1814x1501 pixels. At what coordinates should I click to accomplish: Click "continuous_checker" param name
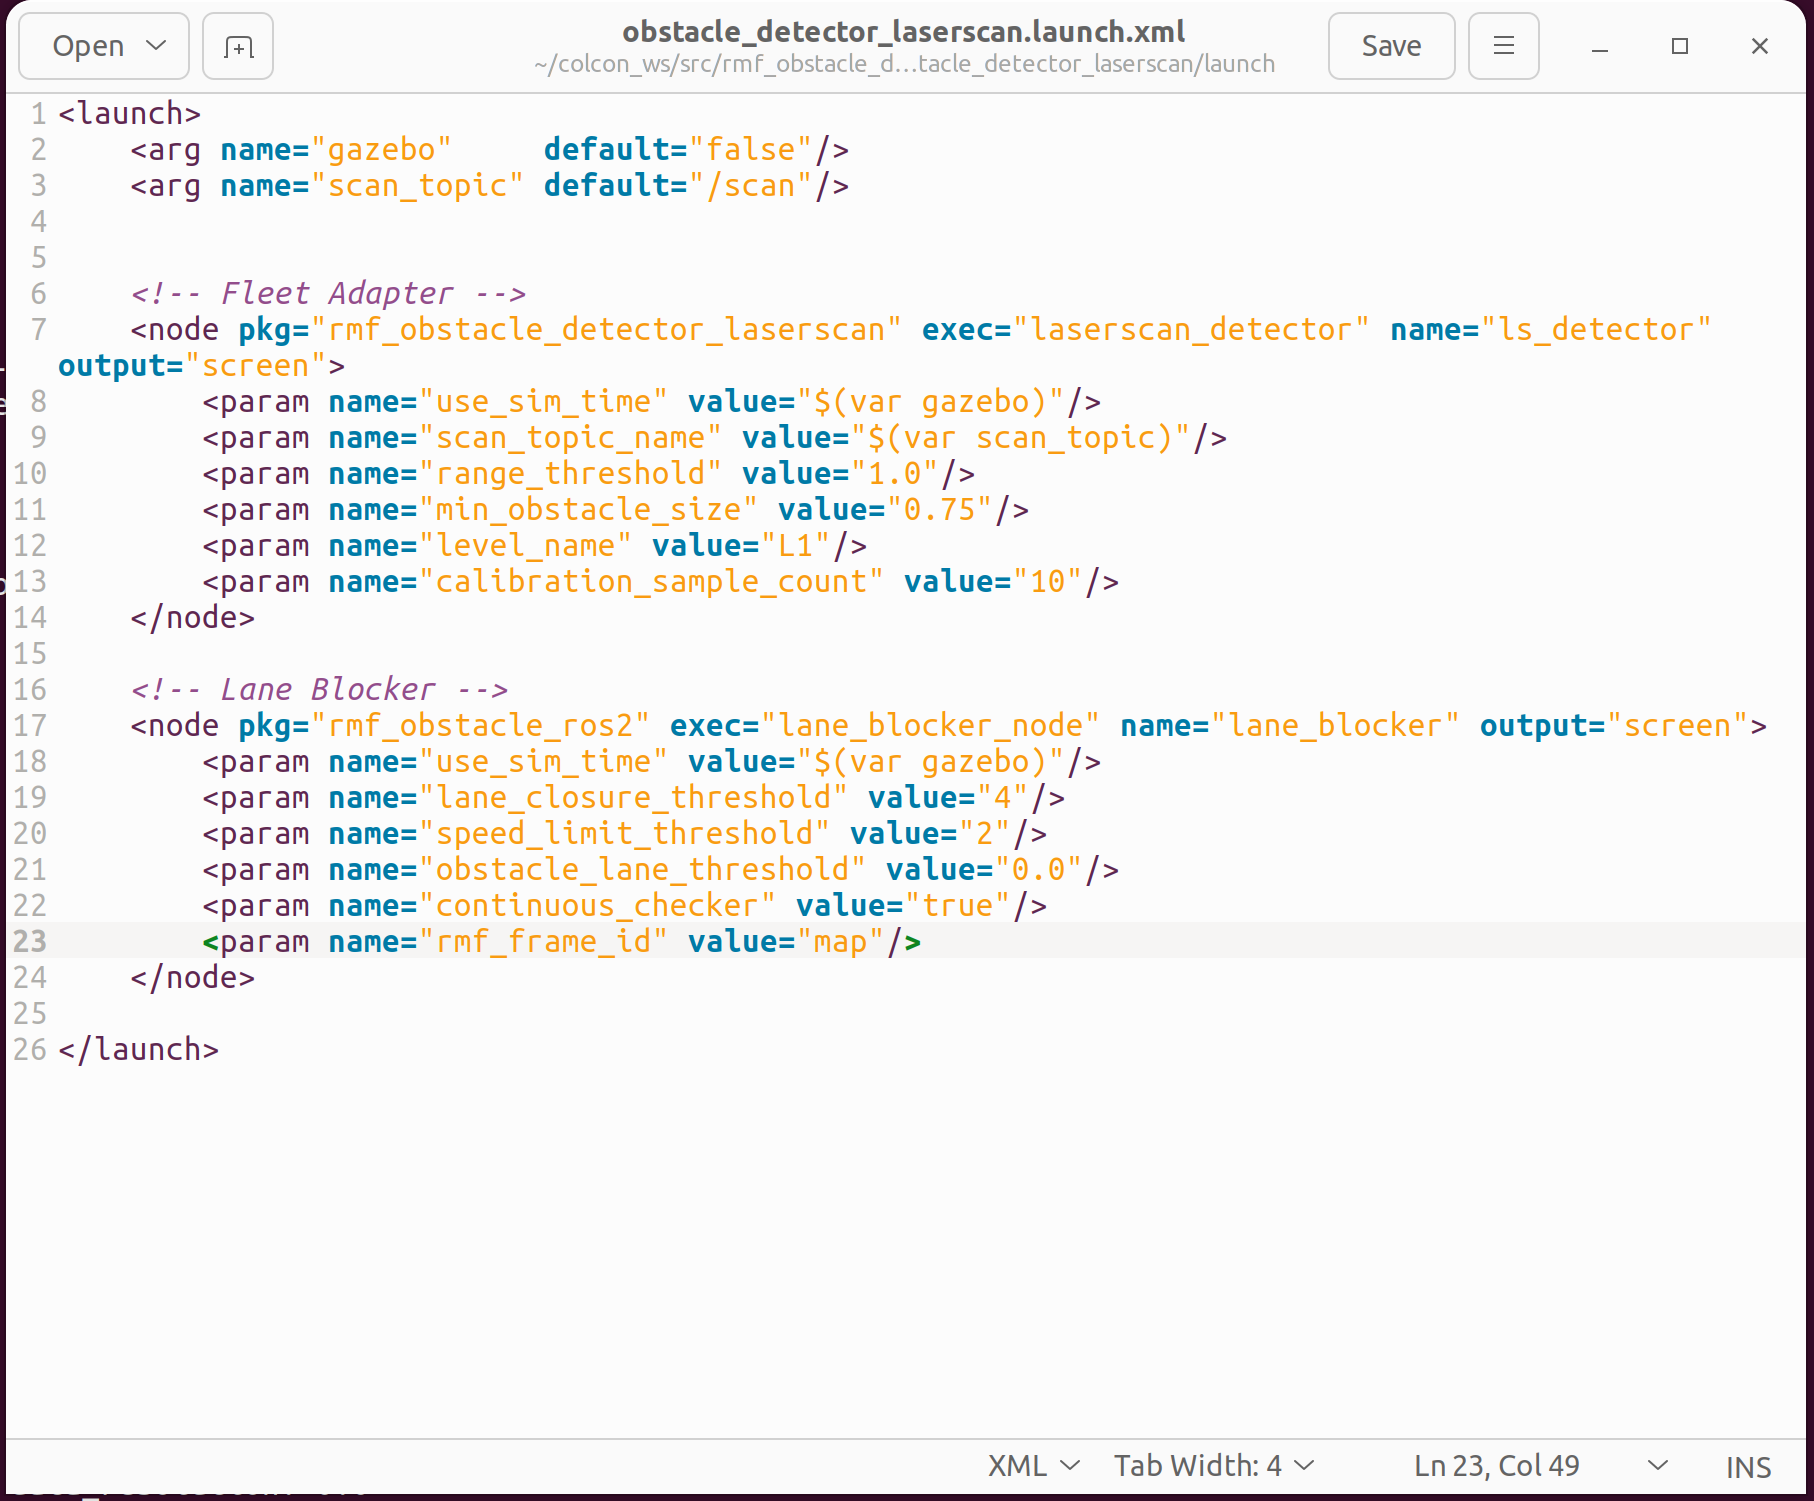click(x=597, y=905)
